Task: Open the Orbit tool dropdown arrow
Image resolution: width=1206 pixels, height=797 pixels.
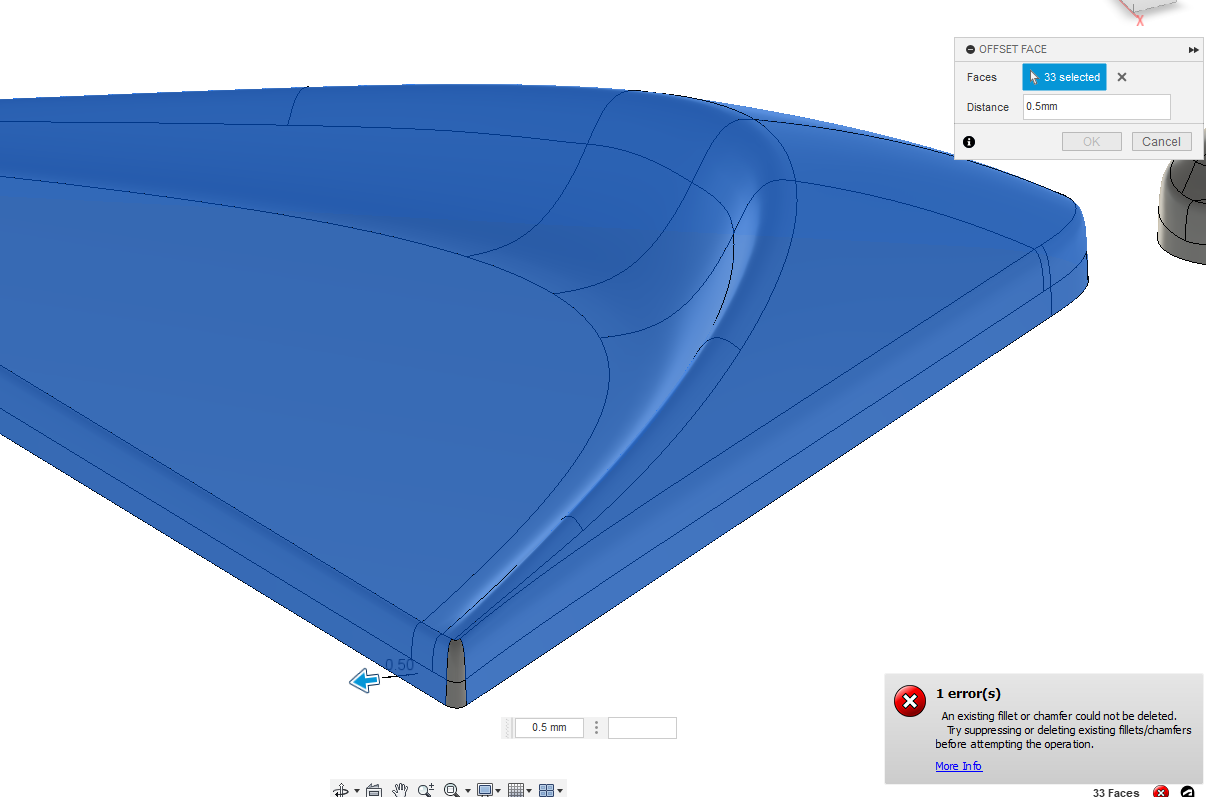Action: (356, 789)
